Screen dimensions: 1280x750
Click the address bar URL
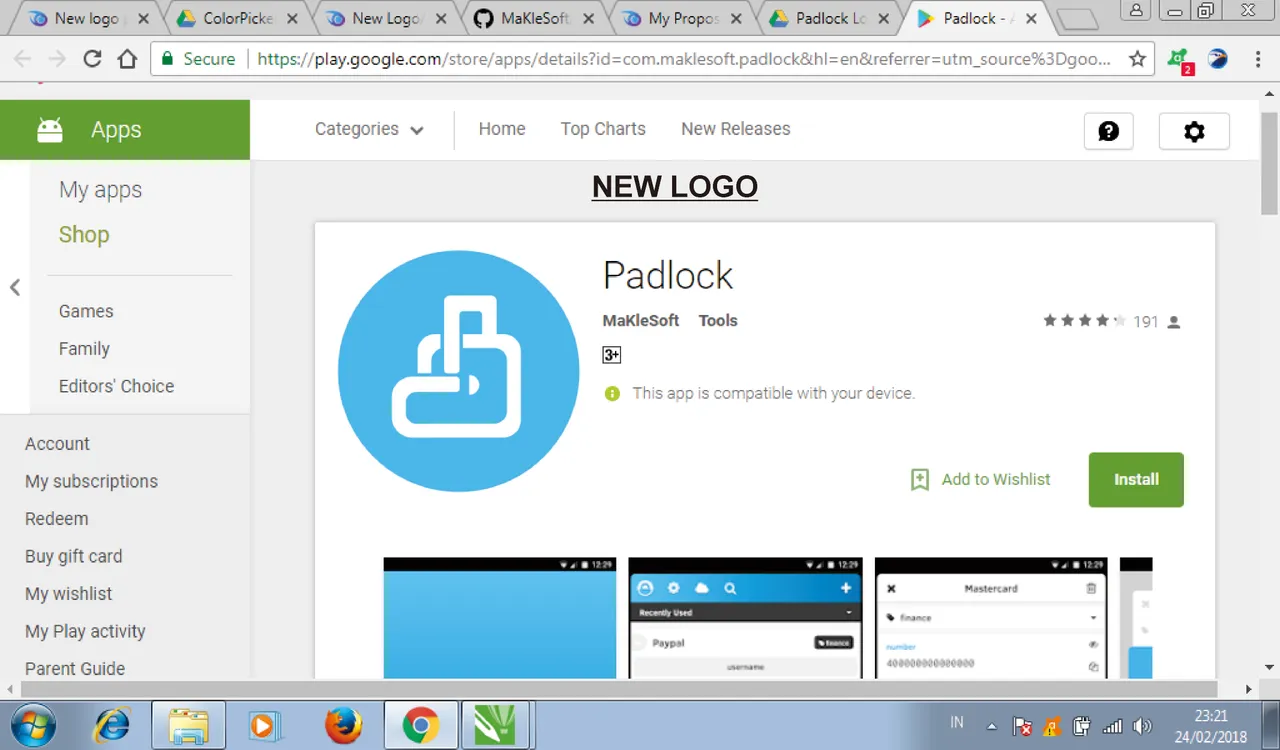point(683,59)
